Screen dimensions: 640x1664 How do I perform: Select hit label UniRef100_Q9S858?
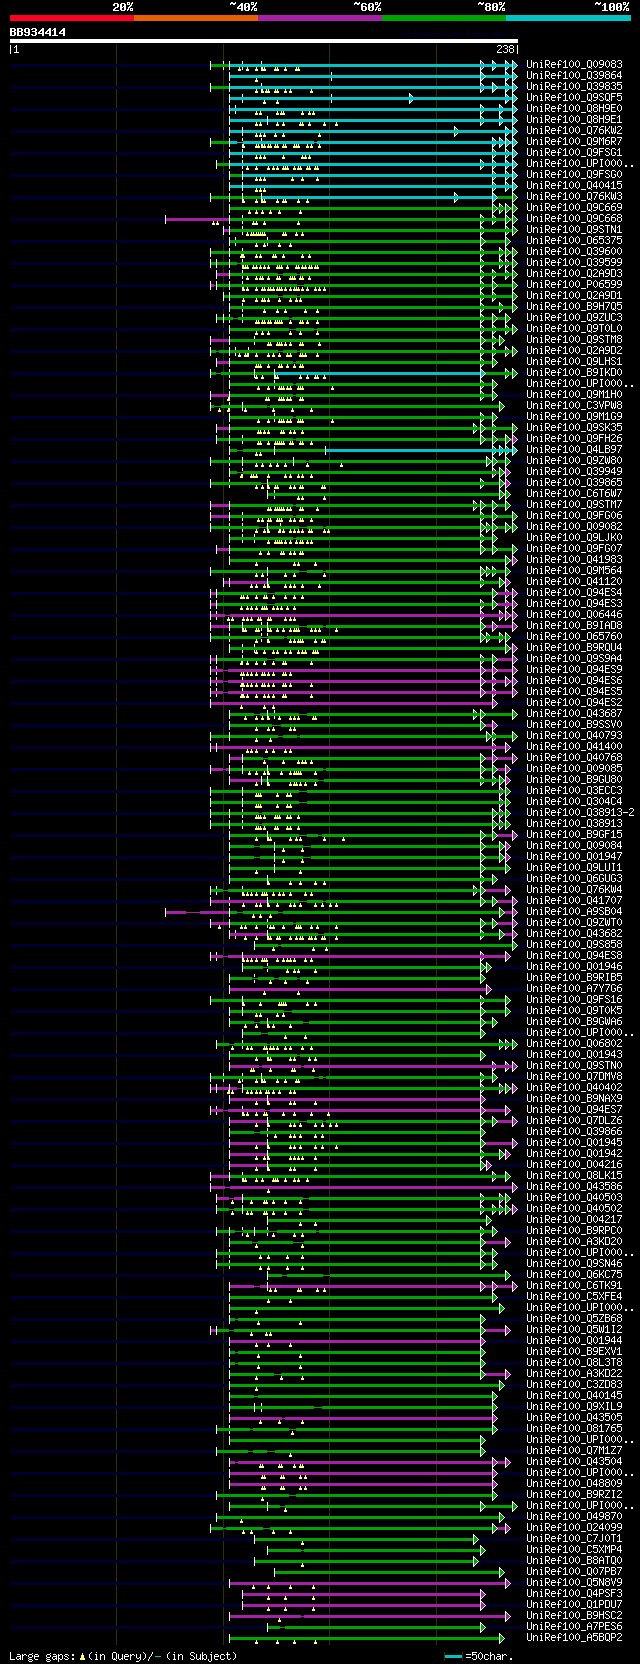click(574, 944)
